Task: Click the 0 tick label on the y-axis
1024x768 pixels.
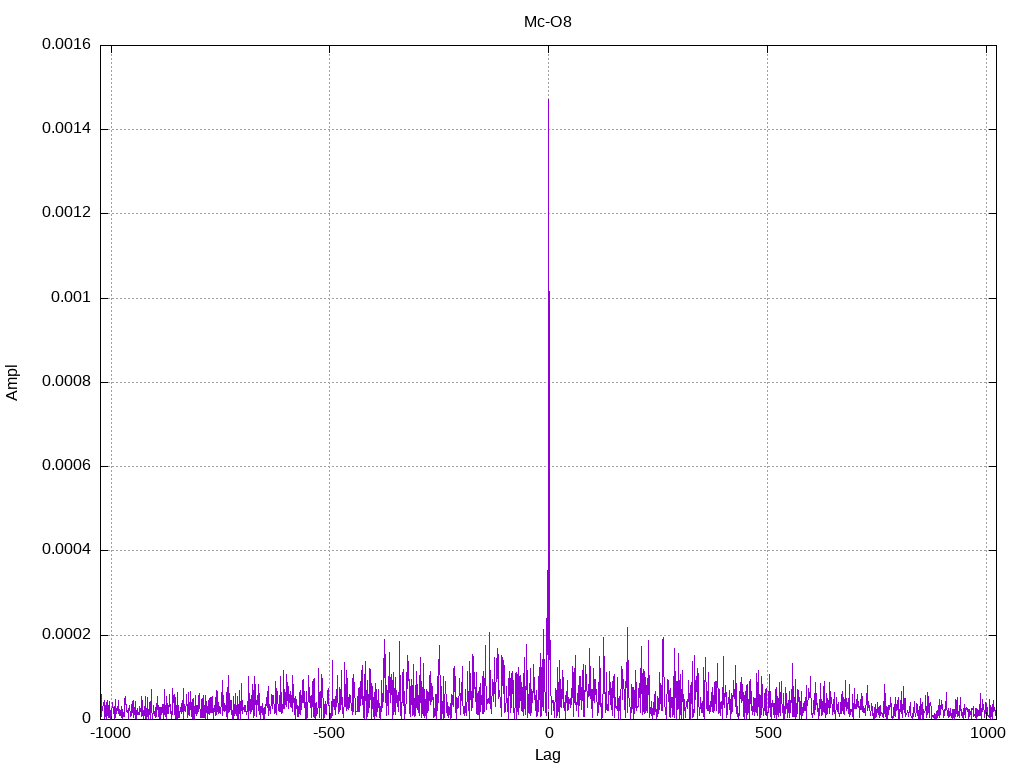Action: click(x=86, y=719)
